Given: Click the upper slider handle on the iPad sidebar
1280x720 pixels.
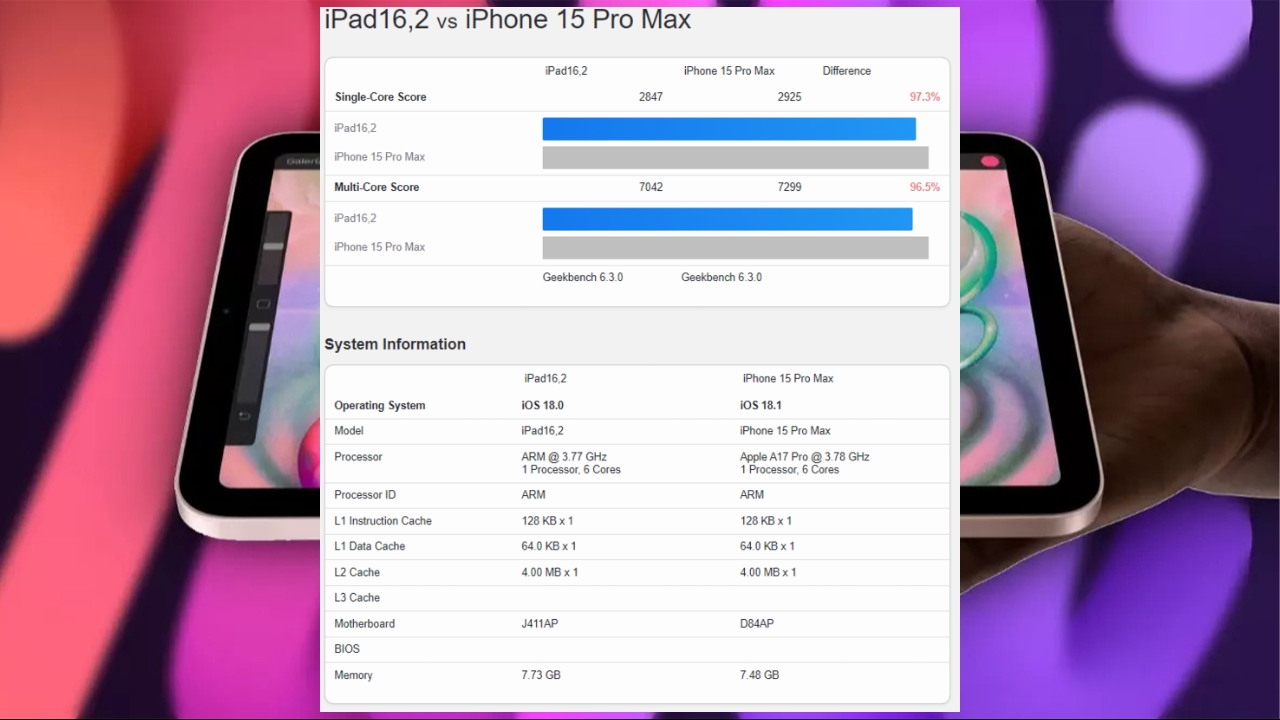Looking at the screenshot, I should (x=273, y=246).
